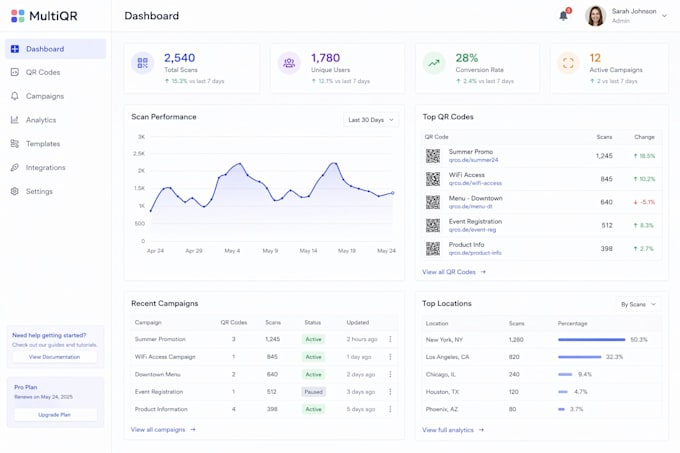Open options menu for WiFi Access Campaign

(390, 357)
